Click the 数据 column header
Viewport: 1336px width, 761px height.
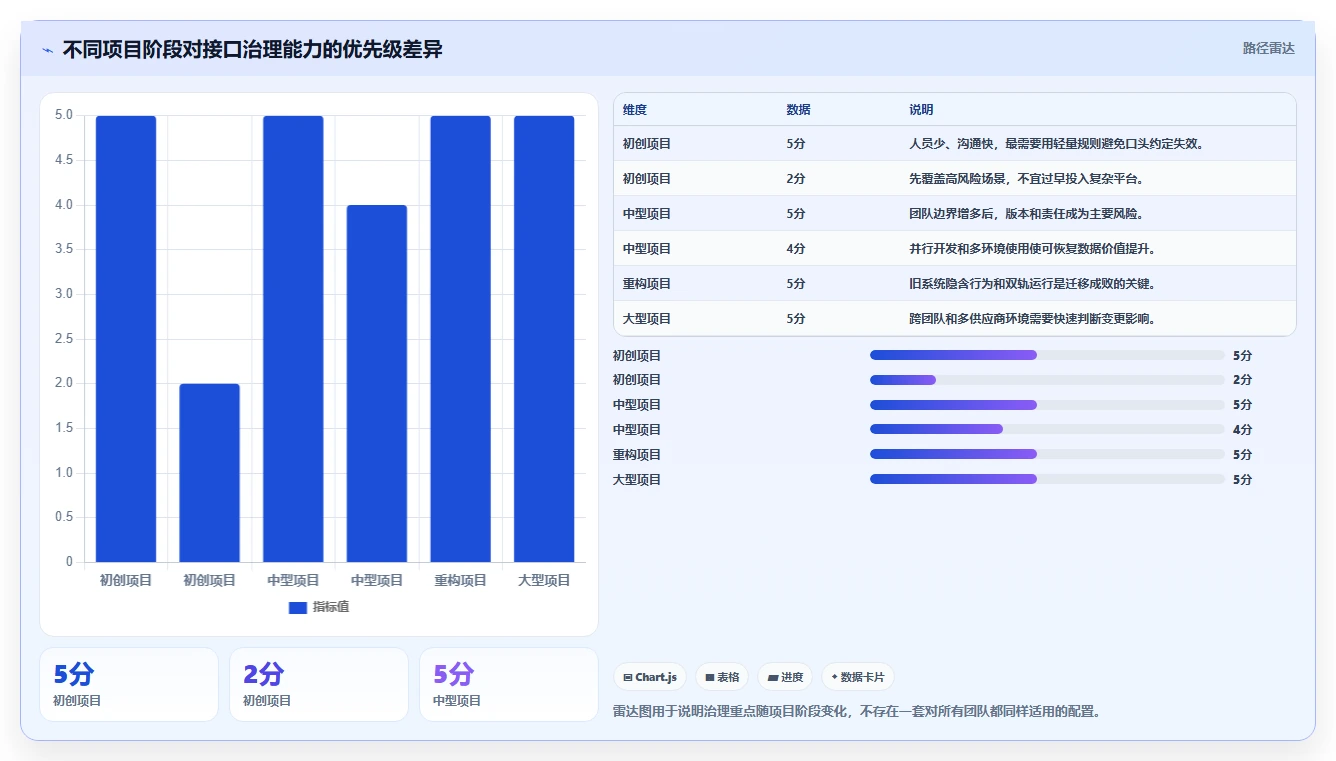tap(799, 110)
